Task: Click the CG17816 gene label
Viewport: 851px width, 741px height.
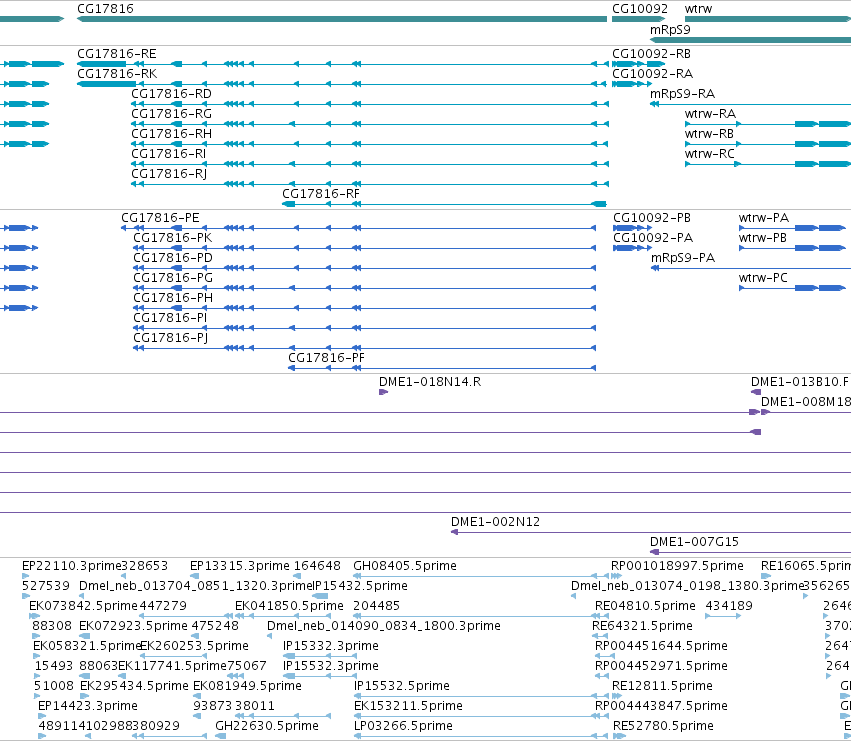Action: pos(105,9)
